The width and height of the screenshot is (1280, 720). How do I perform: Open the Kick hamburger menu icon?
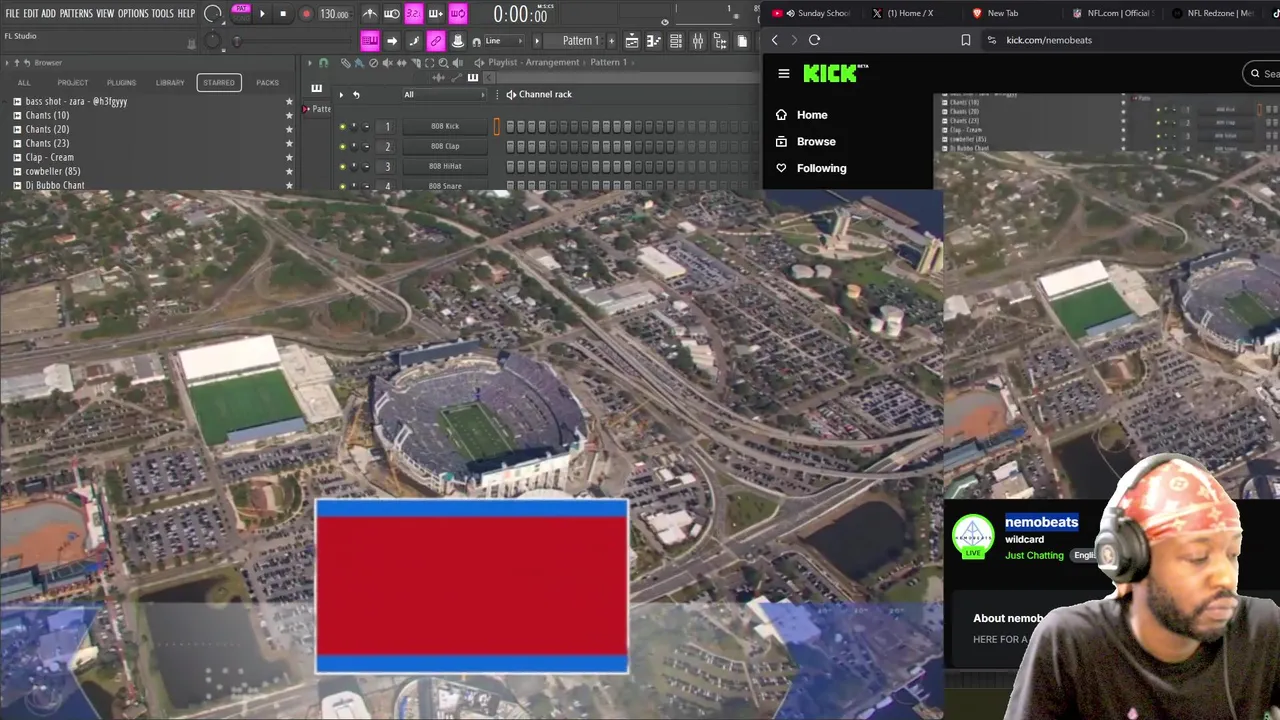coord(784,73)
